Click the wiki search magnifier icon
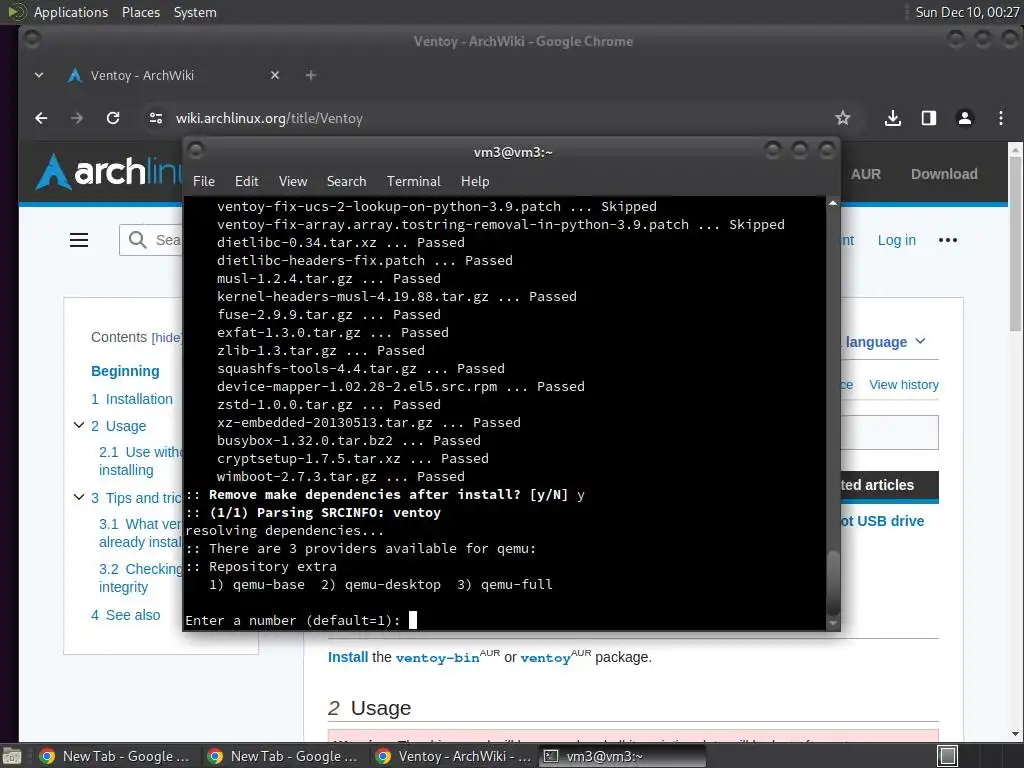 [x=137, y=240]
